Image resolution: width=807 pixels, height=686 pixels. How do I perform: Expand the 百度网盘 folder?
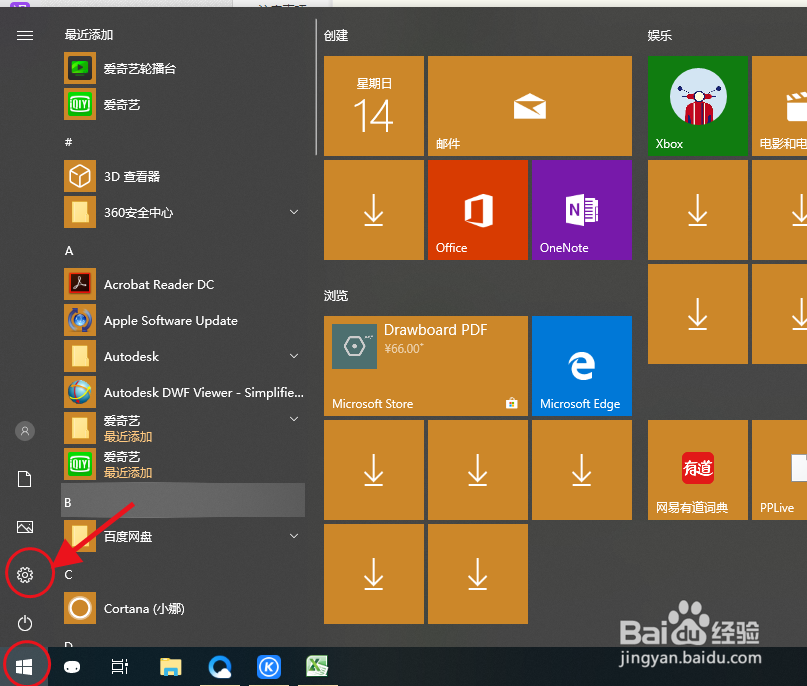pyautogui.click(x=294, y=536)
